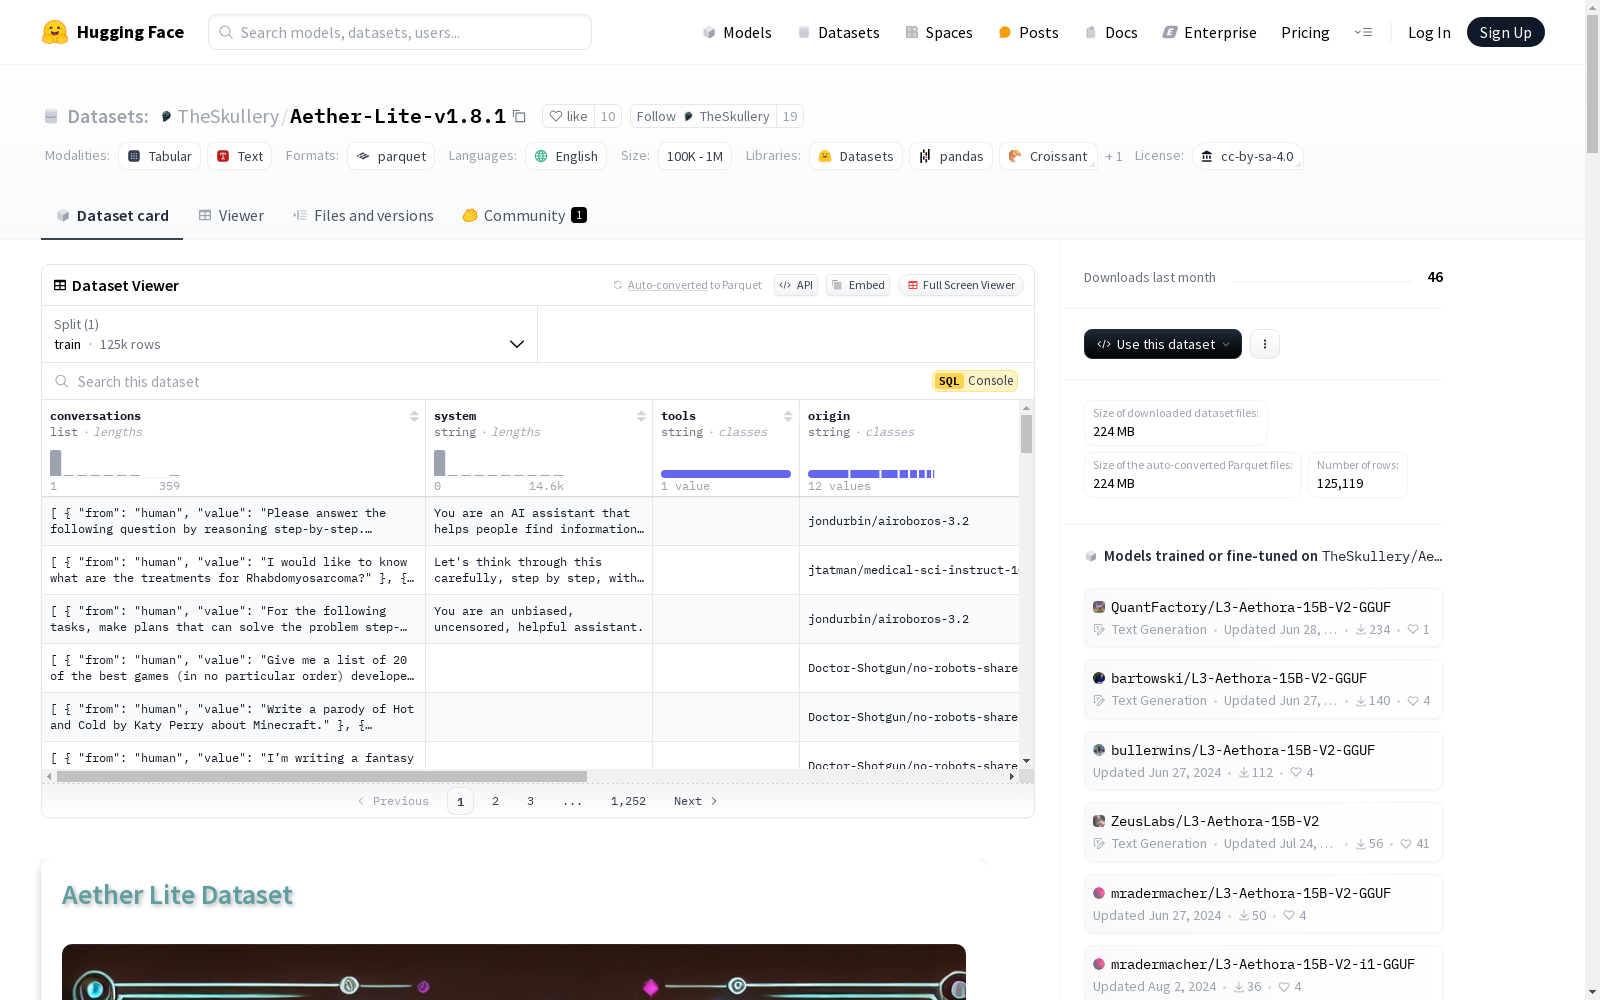Click the three-dot more options icon
Screen dimensions: 1600x1000
[x=1265, y=344]
